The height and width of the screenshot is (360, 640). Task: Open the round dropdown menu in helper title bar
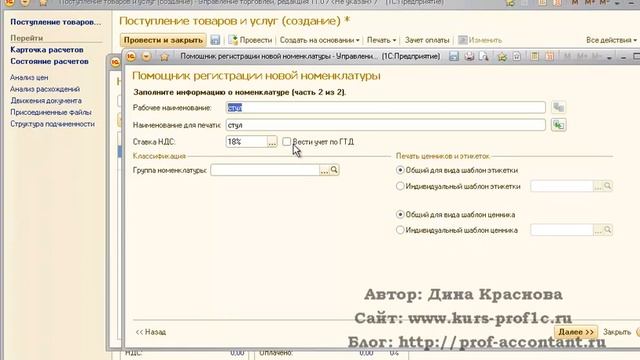point(146,56)
